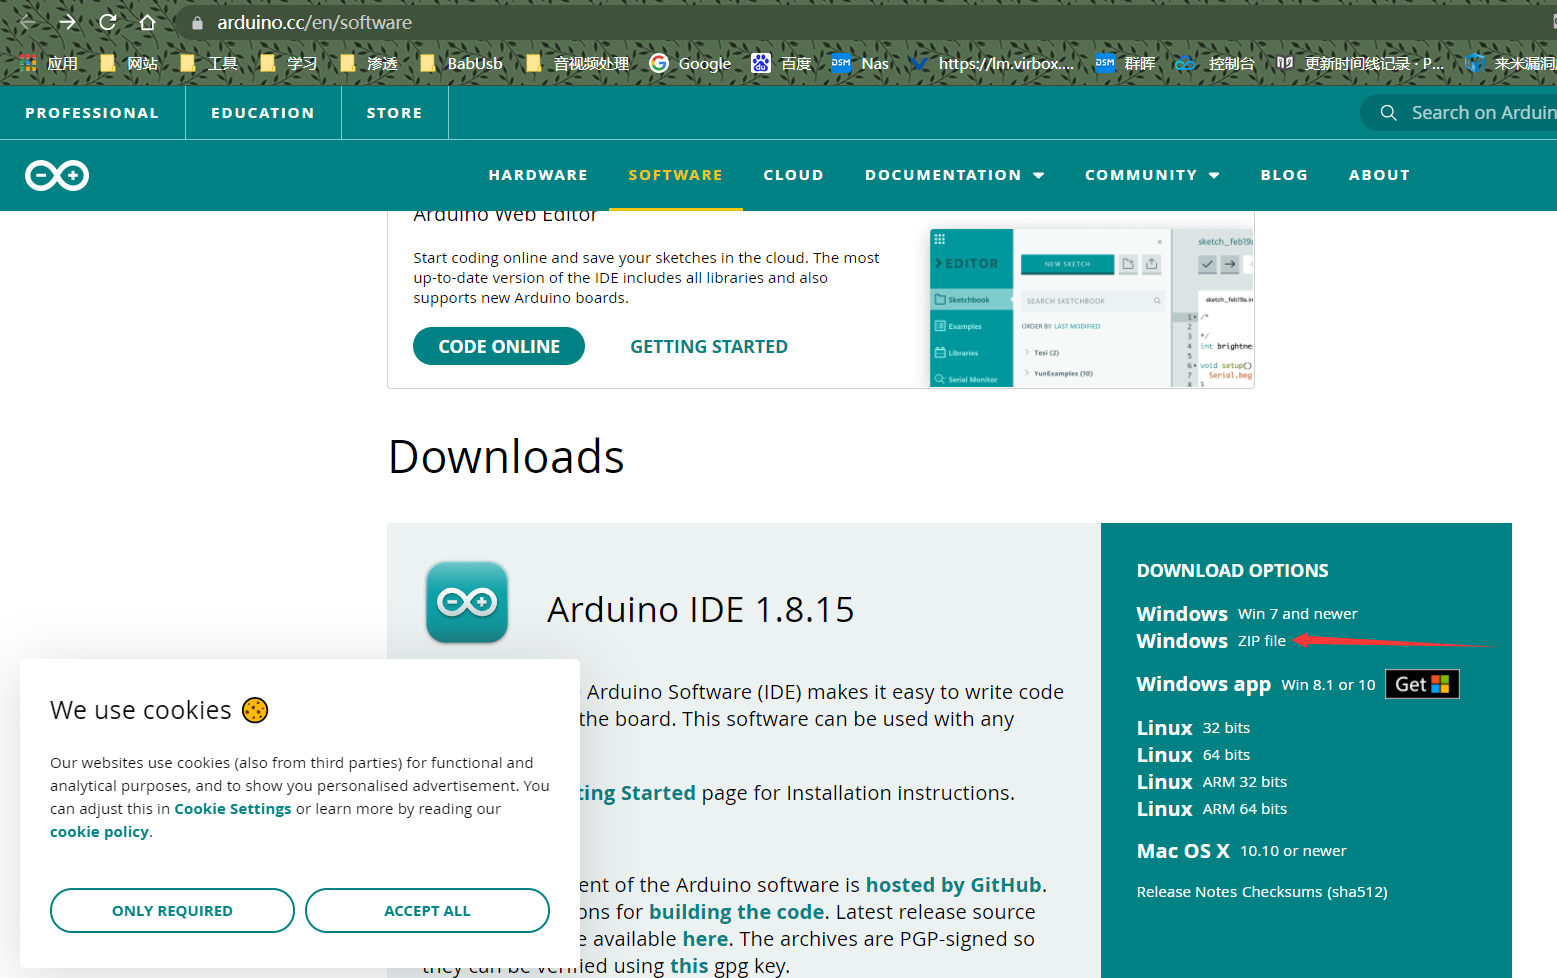Image resolution: width=1557 pixels, height=978 pixels.
Task: Open the 音视频处理 bookmark folder
Action: click(578, 63)
